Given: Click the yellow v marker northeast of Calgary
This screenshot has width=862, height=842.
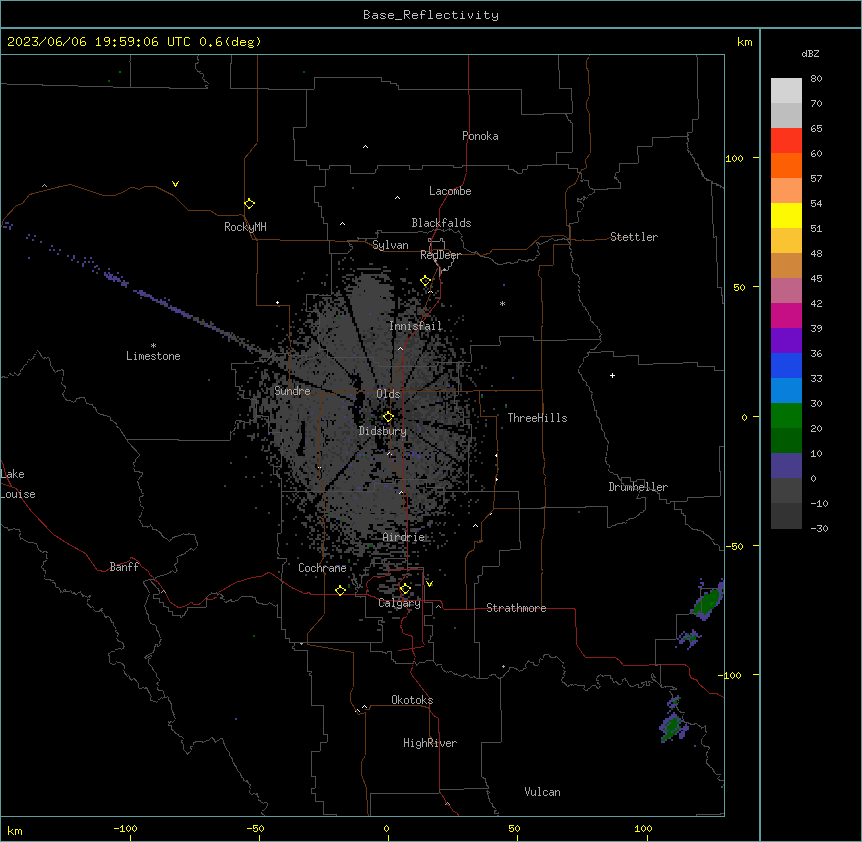Looking at the screenshot, I should point(429,584).
